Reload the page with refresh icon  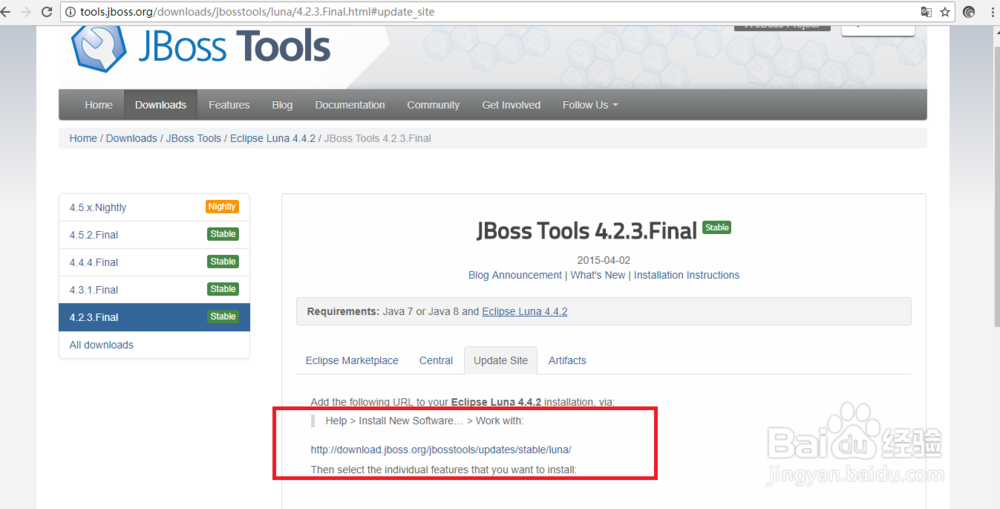47,11
